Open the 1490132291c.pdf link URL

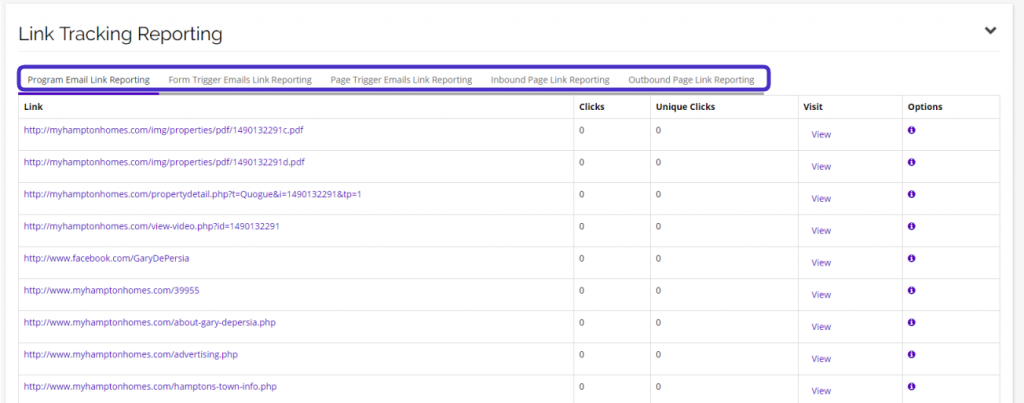pyautogui.click(x=164, y=130)
